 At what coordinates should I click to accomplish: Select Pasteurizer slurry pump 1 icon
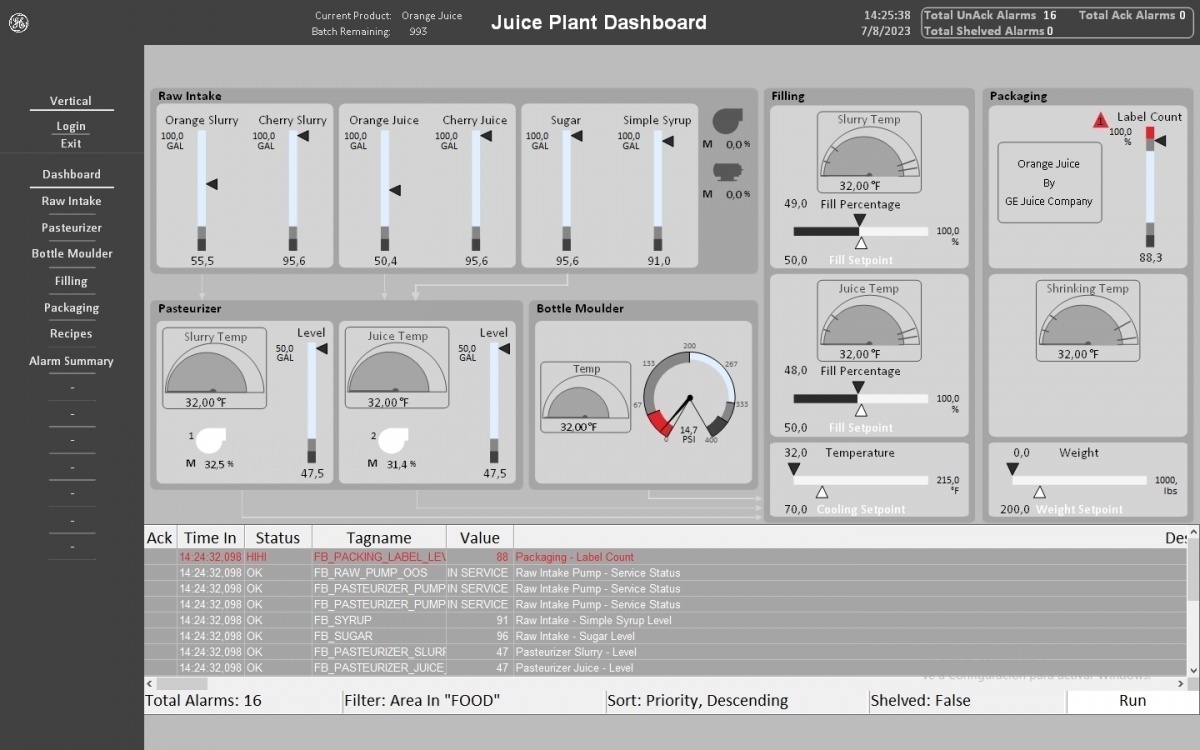click(x=210, y=440)
